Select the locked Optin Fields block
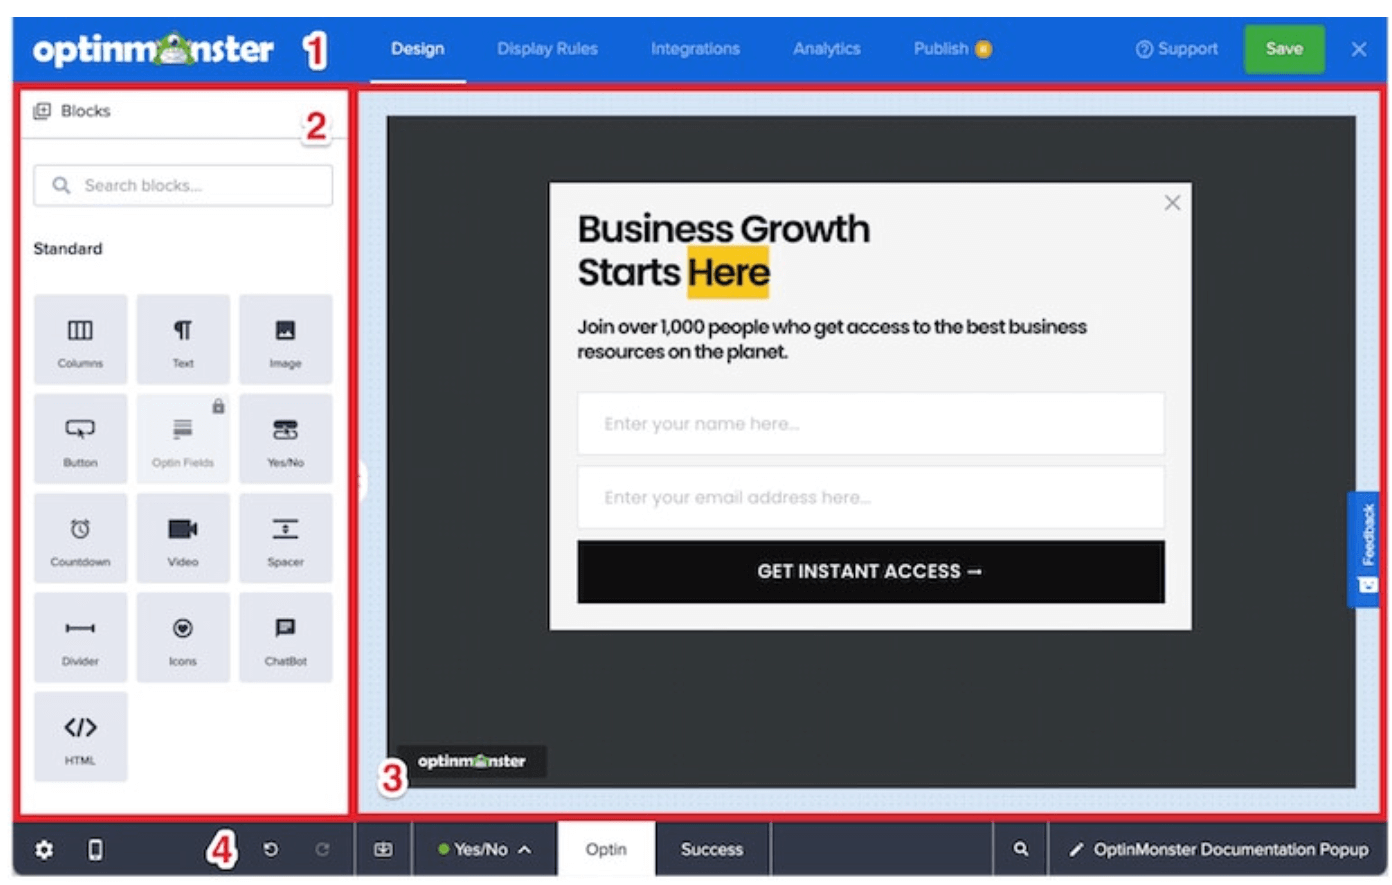This screenshot has height=885, width=1392. [183, 439]
